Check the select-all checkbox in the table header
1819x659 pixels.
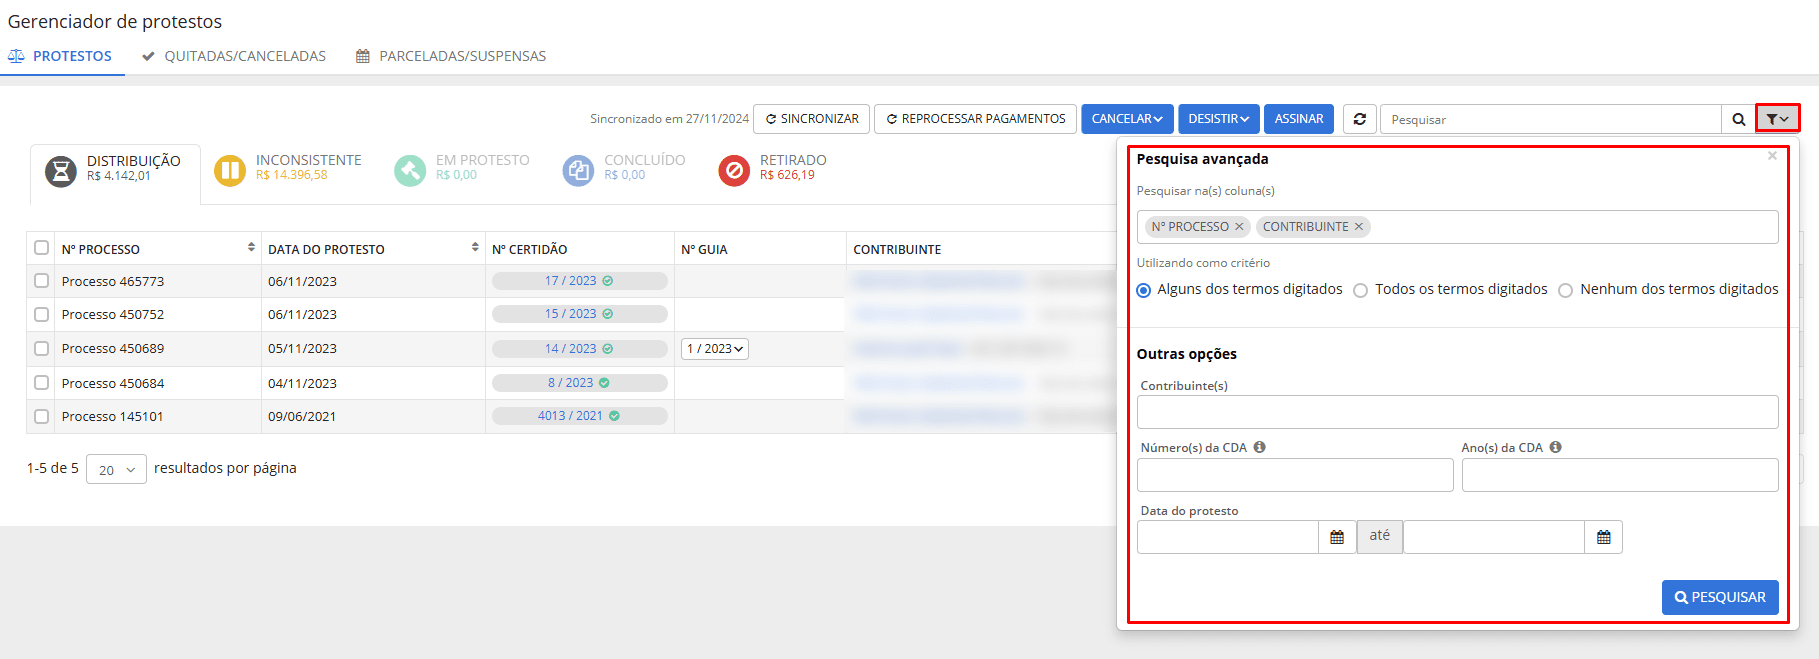pos(42,248)
